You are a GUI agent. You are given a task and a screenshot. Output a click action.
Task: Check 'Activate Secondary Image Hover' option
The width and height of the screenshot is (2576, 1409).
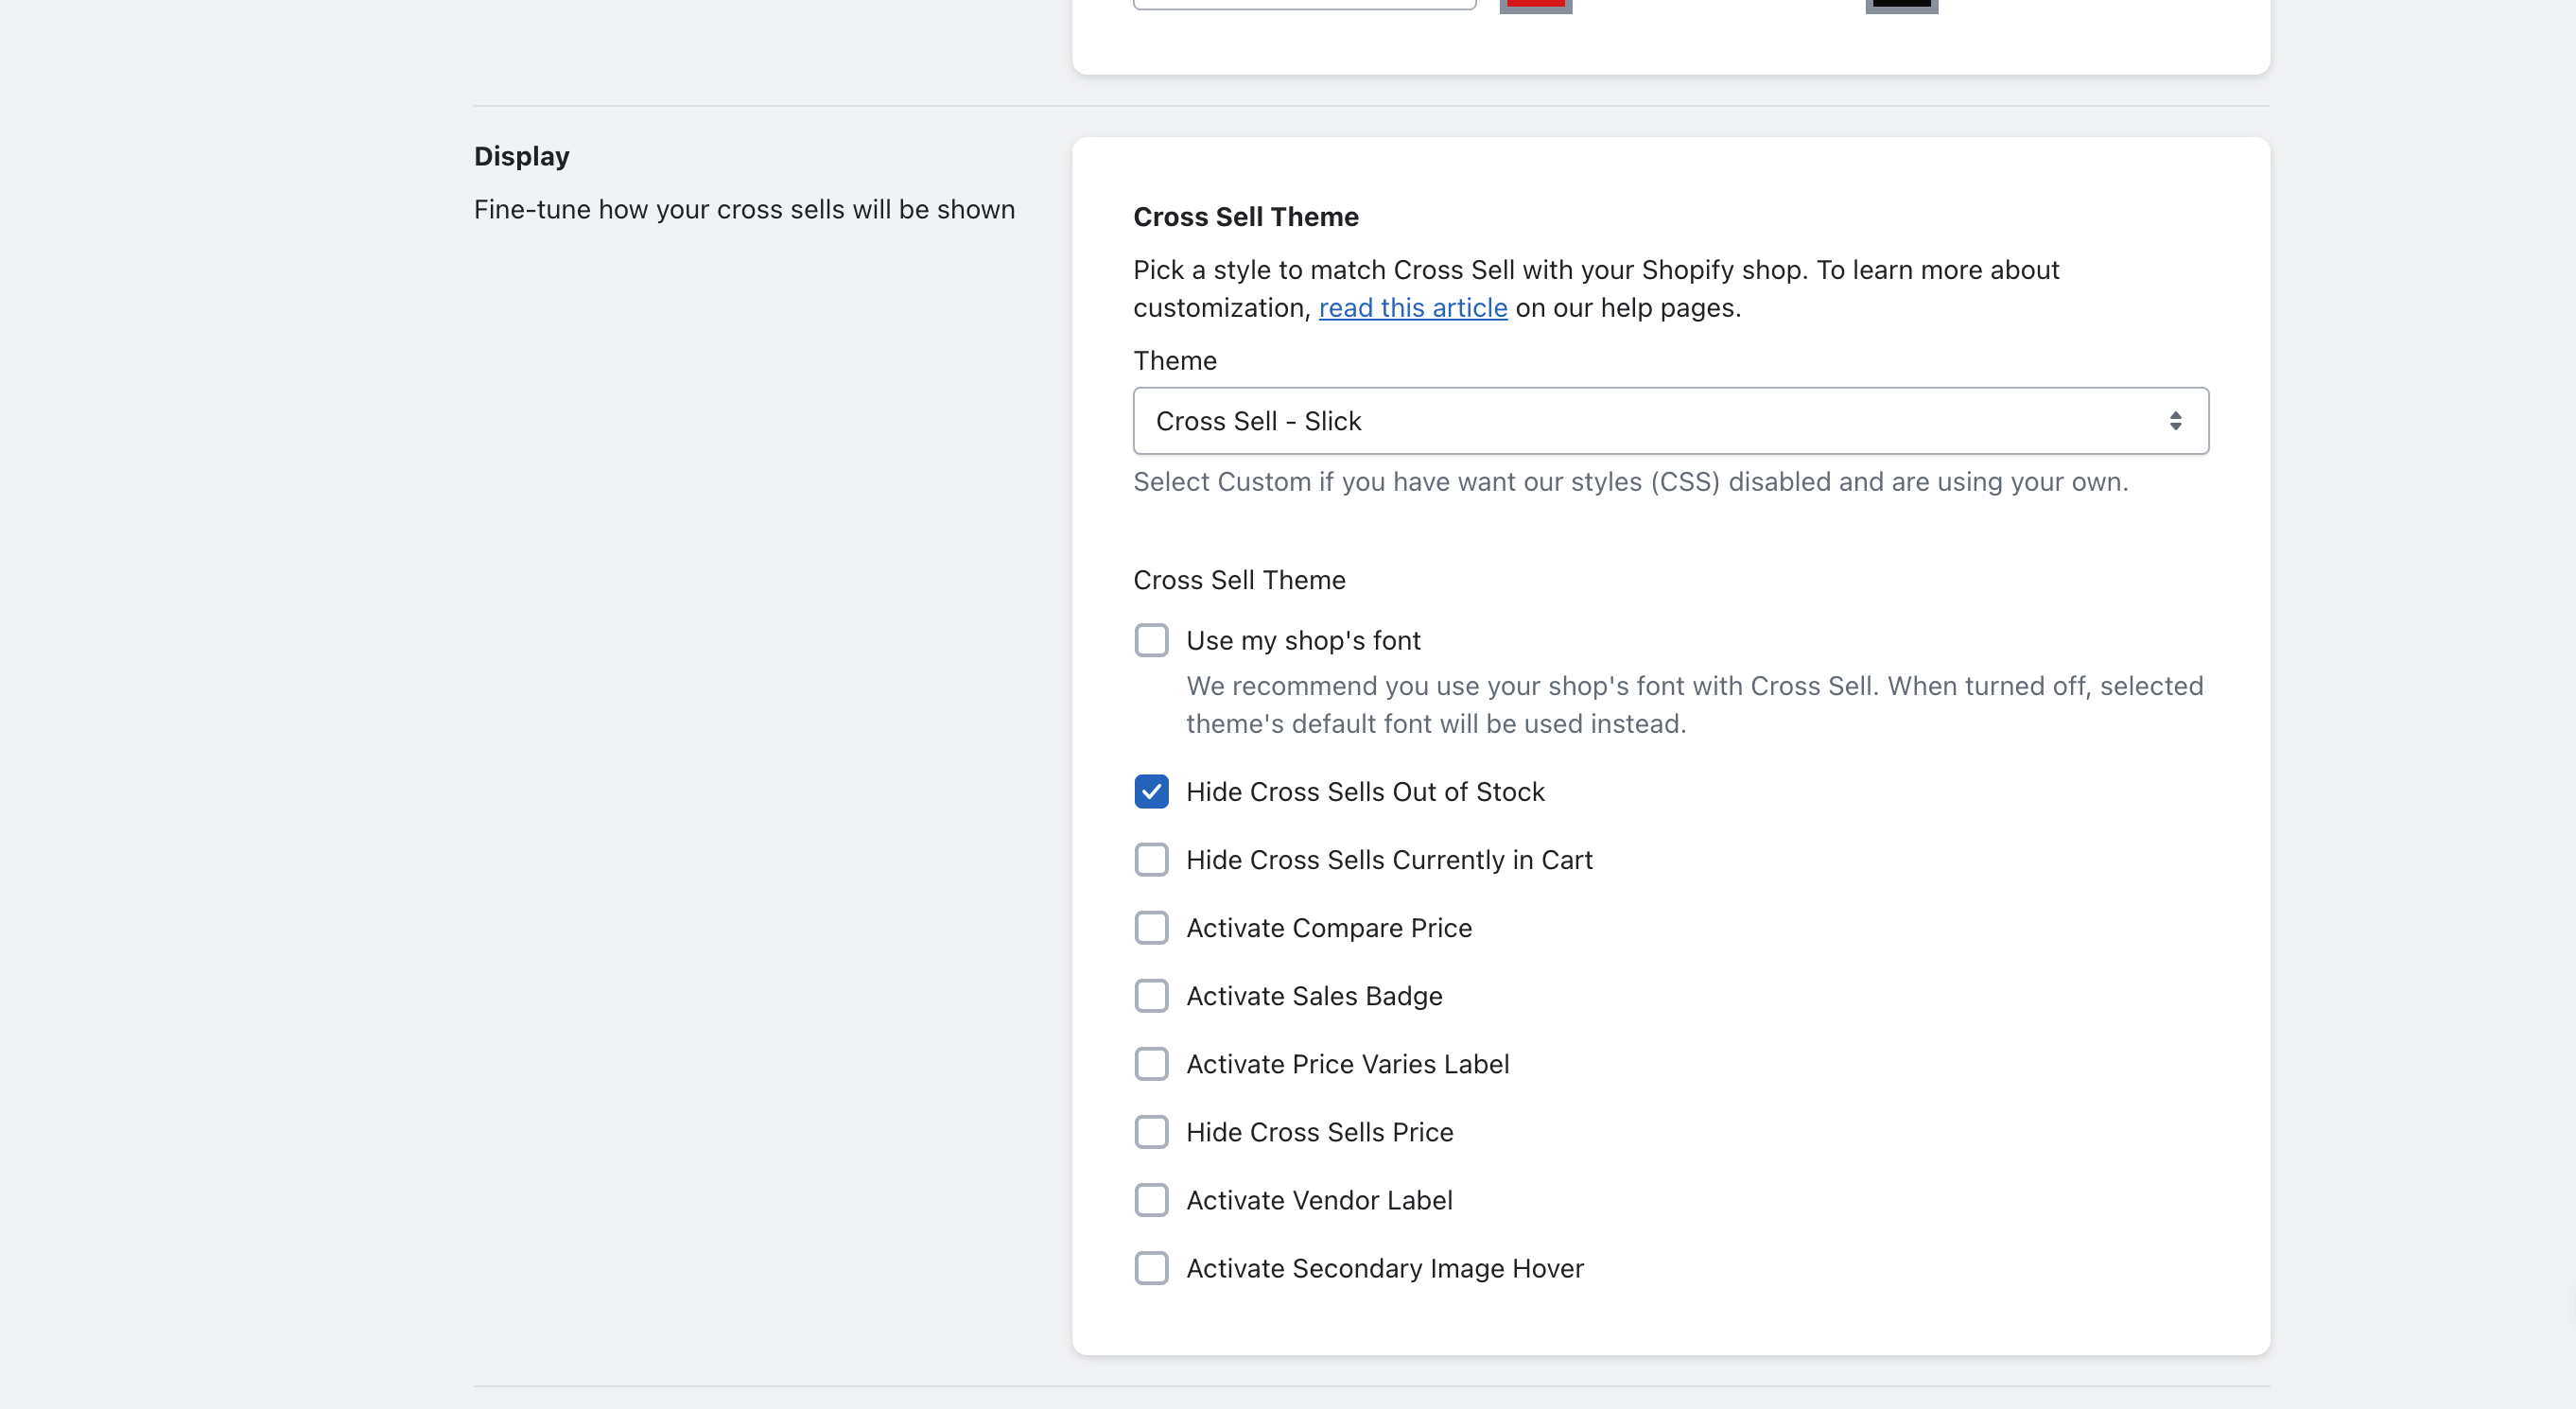point(1151,1268)
